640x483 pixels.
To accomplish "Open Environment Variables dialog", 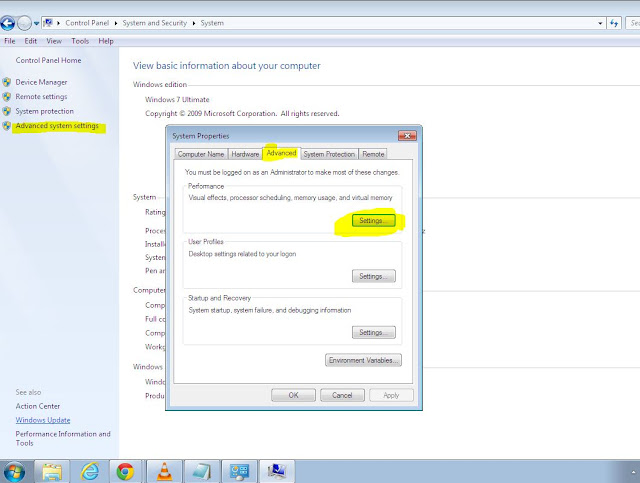I will [363, 360].
